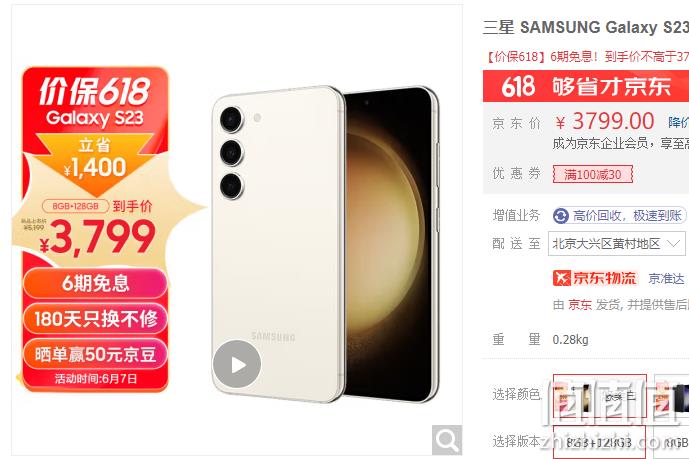Click the 618 够省才京东 banner

click(x=586, y=86)
